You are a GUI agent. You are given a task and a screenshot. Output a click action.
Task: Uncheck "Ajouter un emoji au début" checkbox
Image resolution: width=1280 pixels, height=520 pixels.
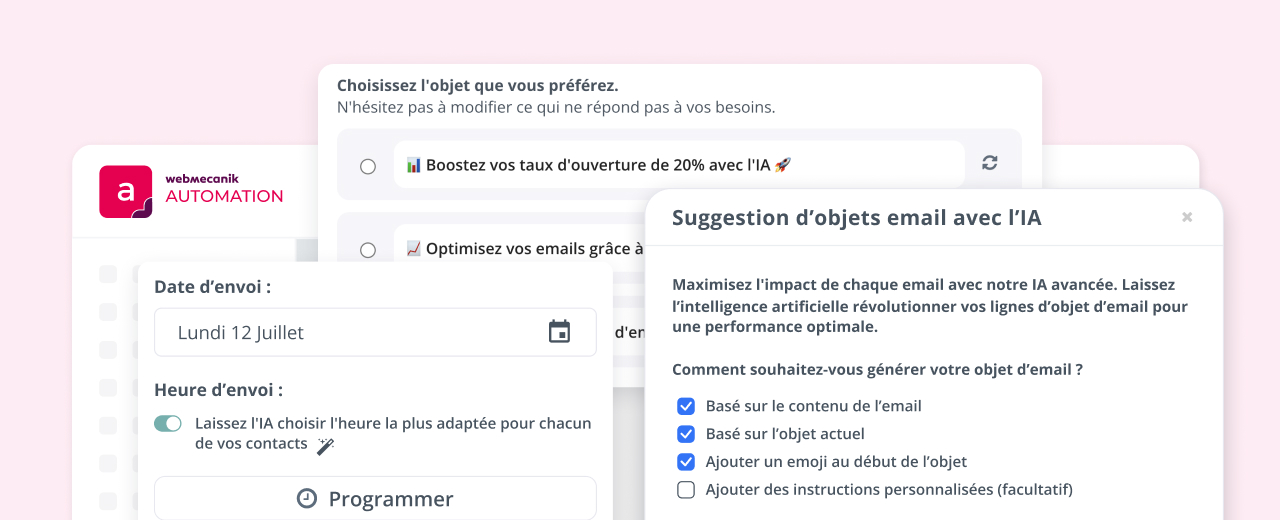click(x=686, y=462)
